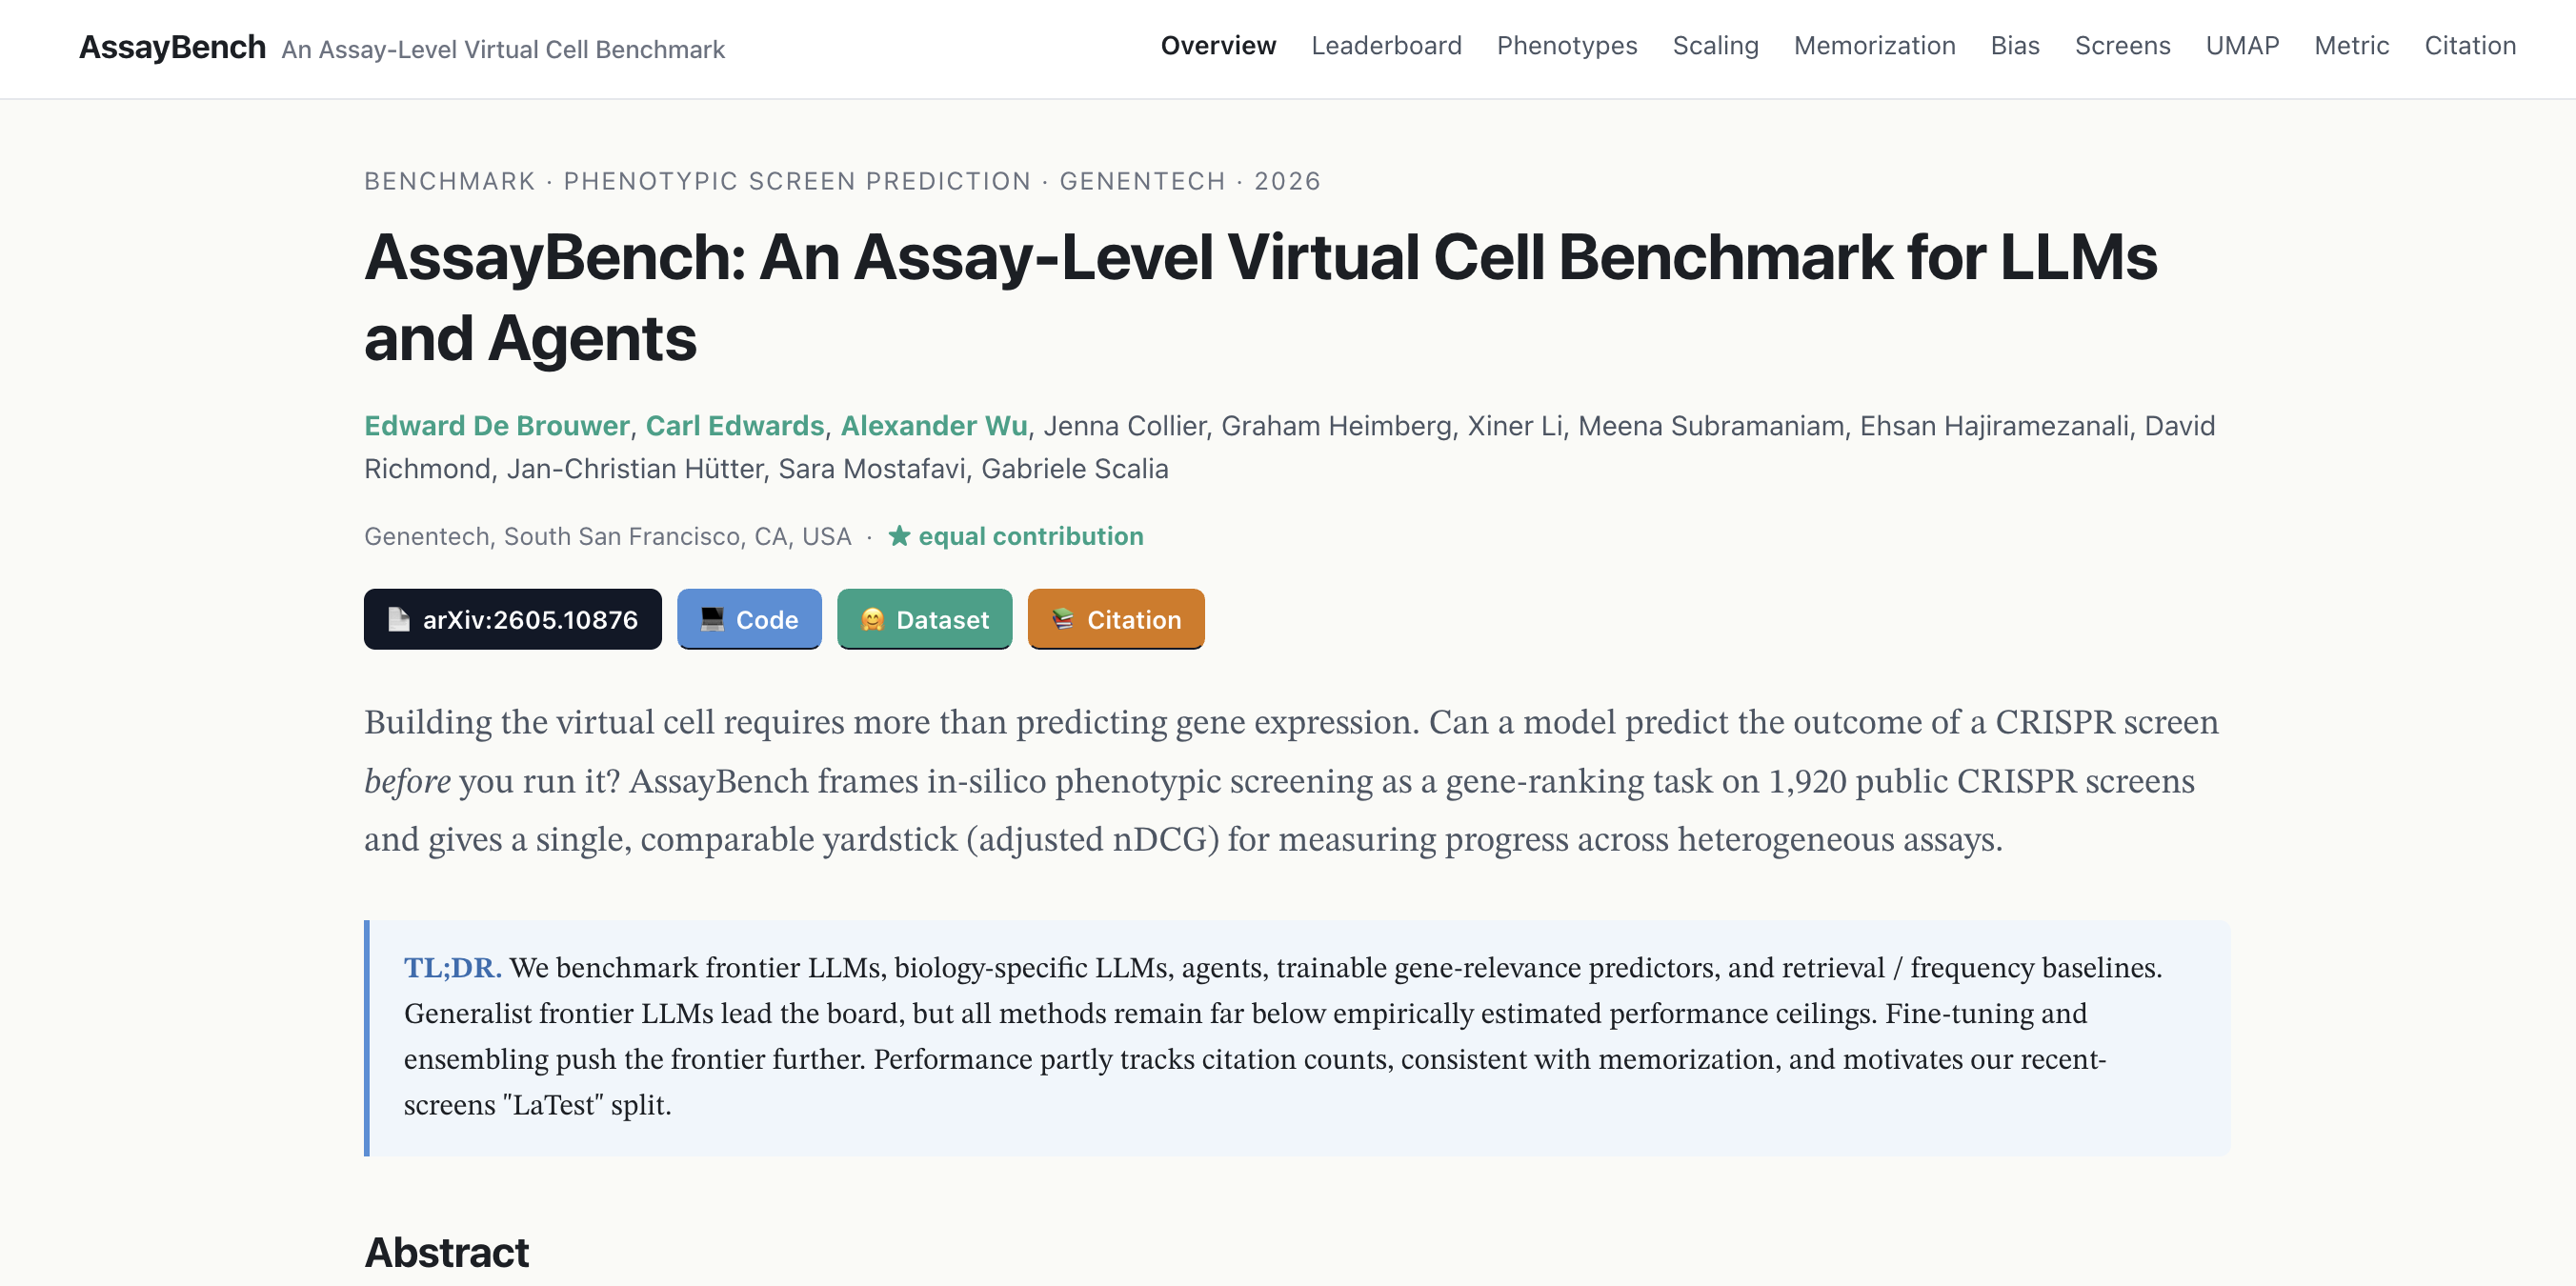Click the star icon beside equal contribution
Viewport: 2576px width, 1286px height.
[899, 536]
